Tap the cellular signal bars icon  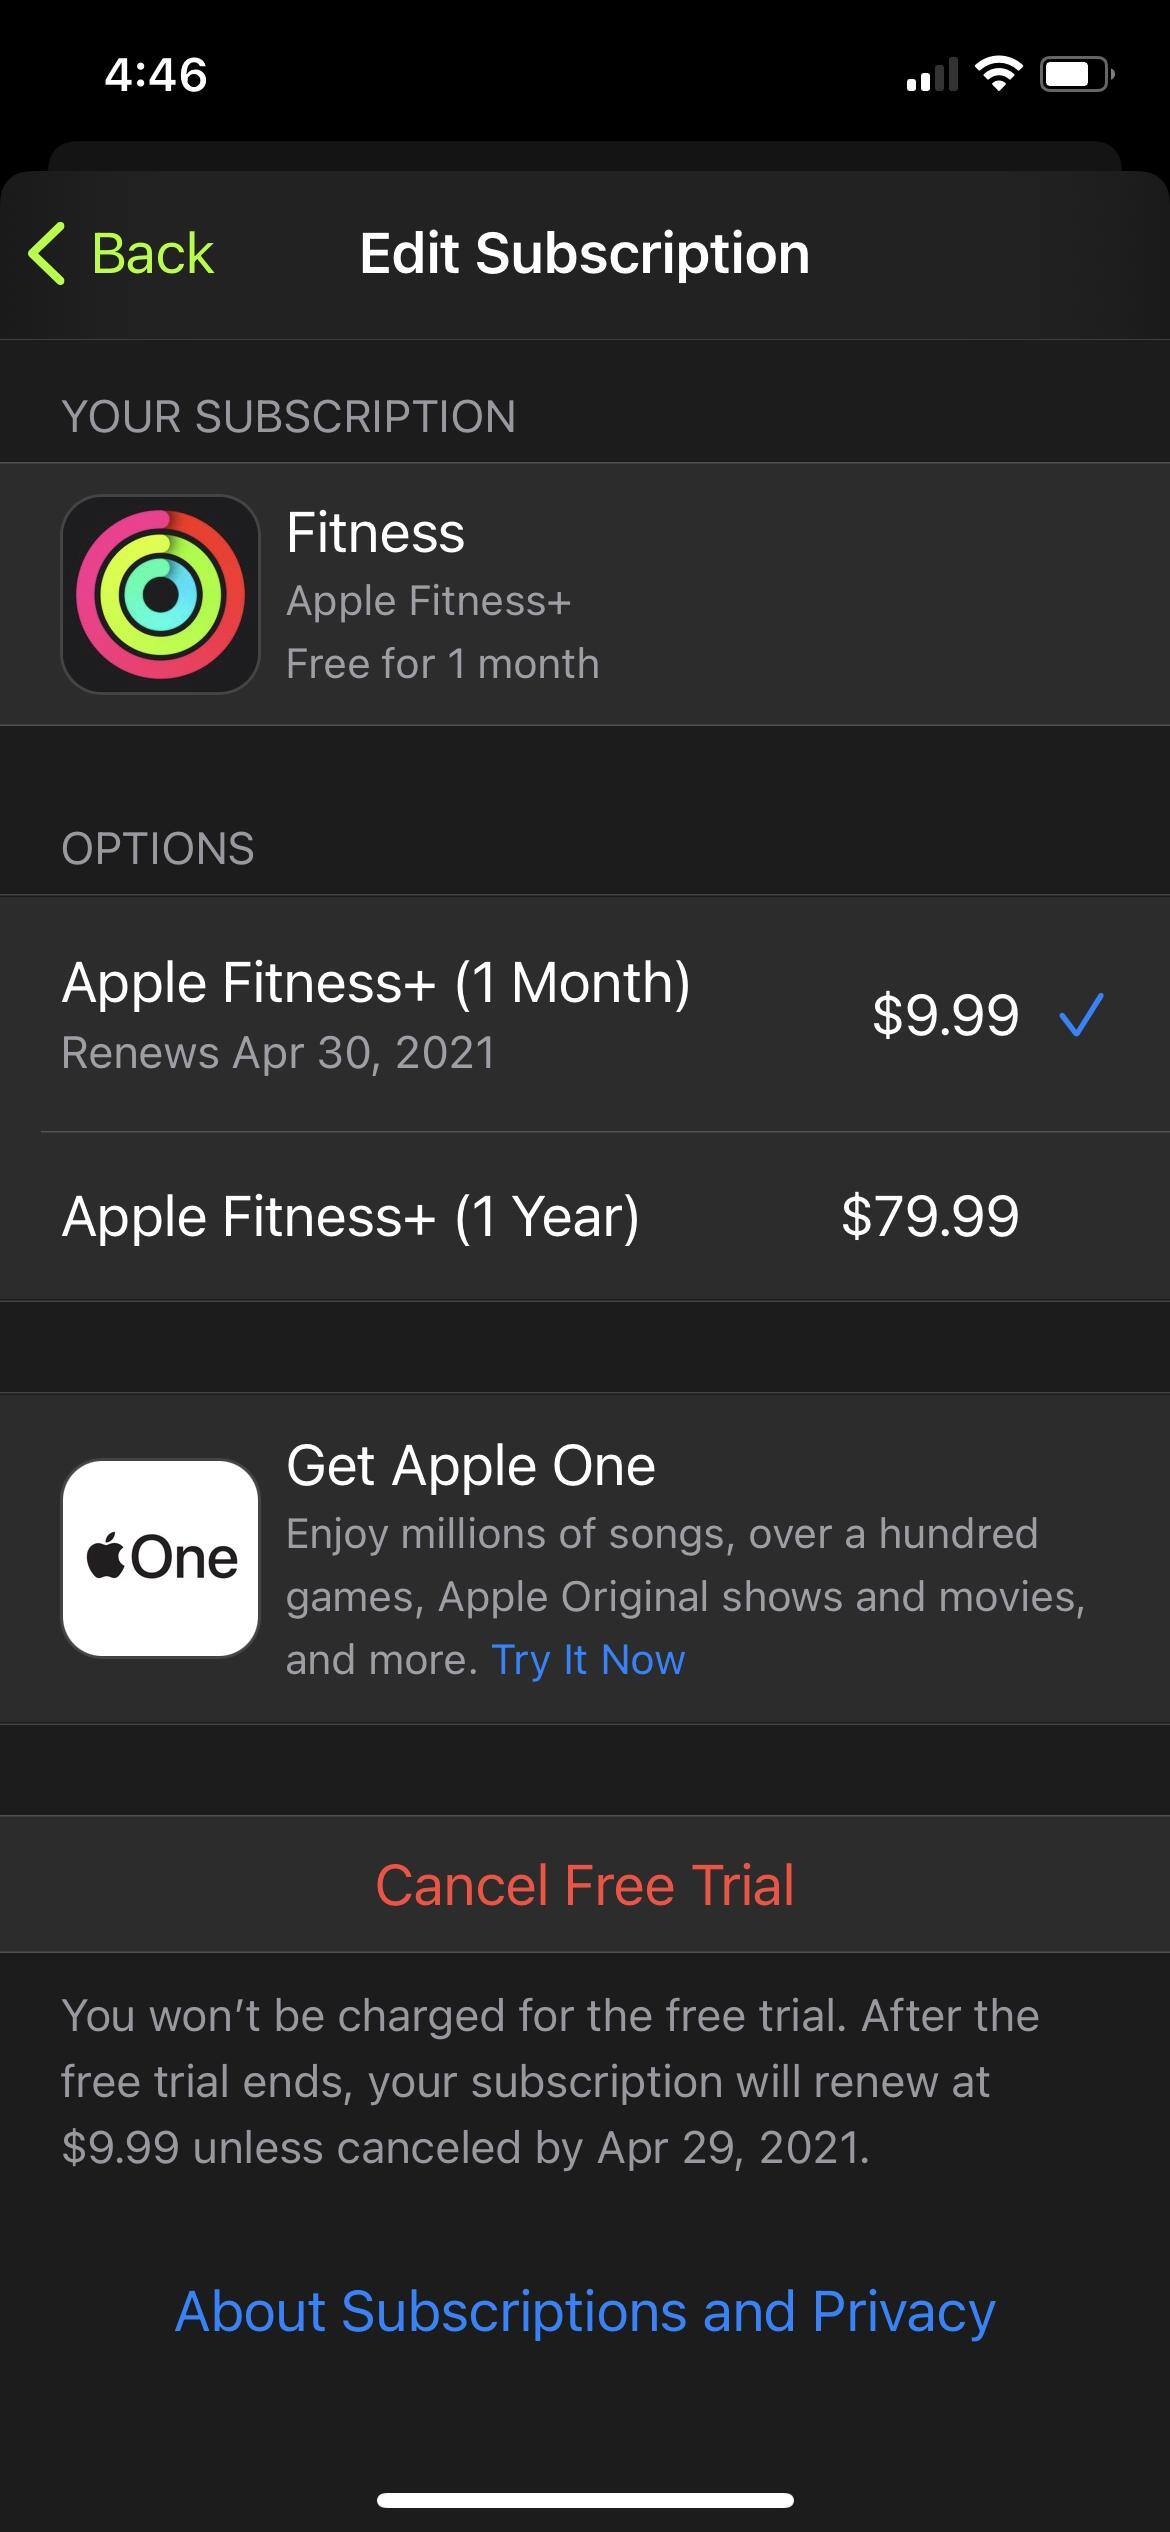pos(931,75)
